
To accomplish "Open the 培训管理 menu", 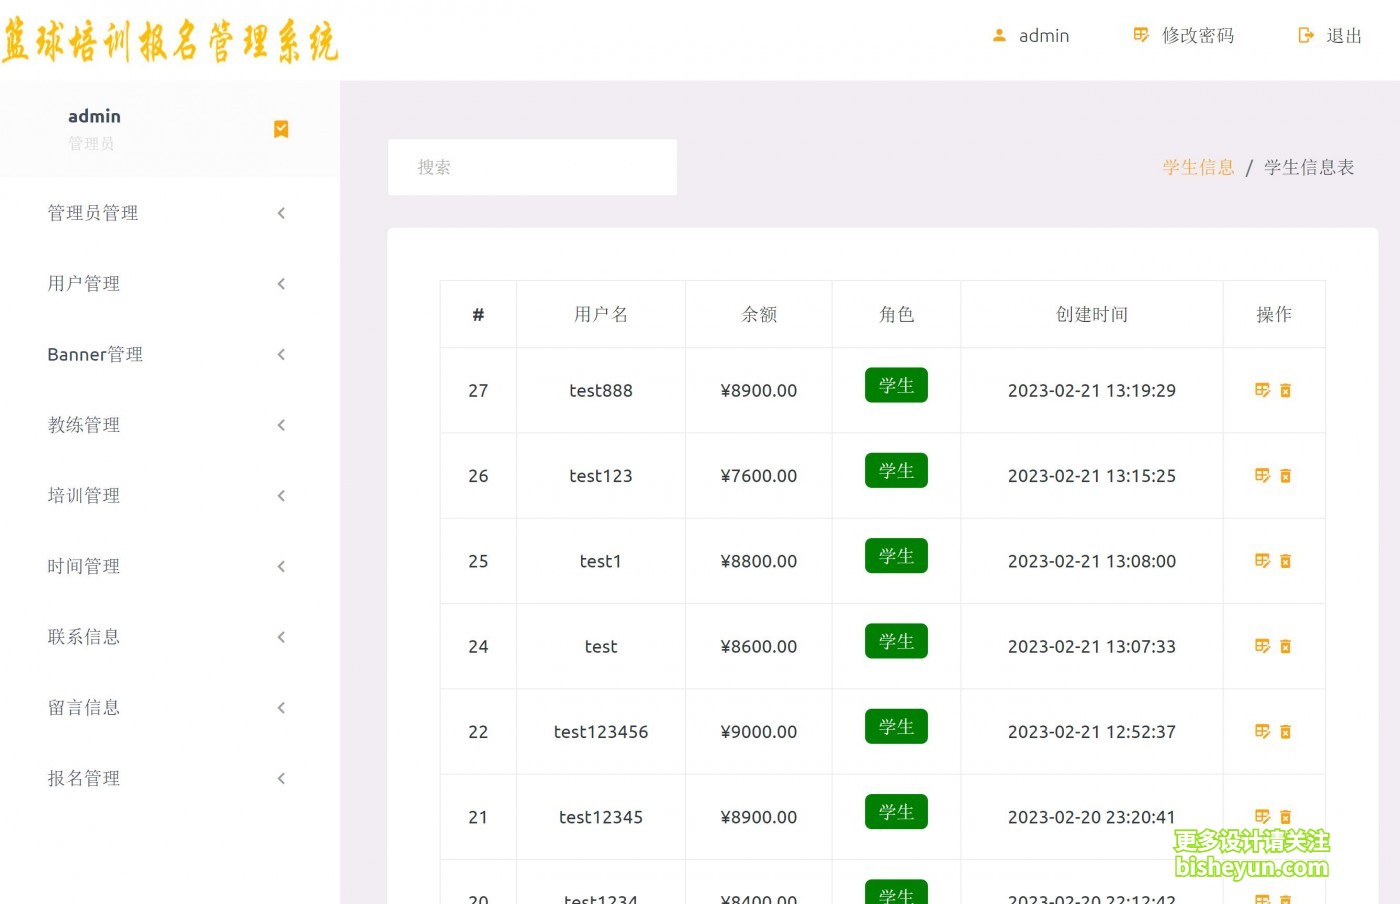I will (x=84, y=496).
